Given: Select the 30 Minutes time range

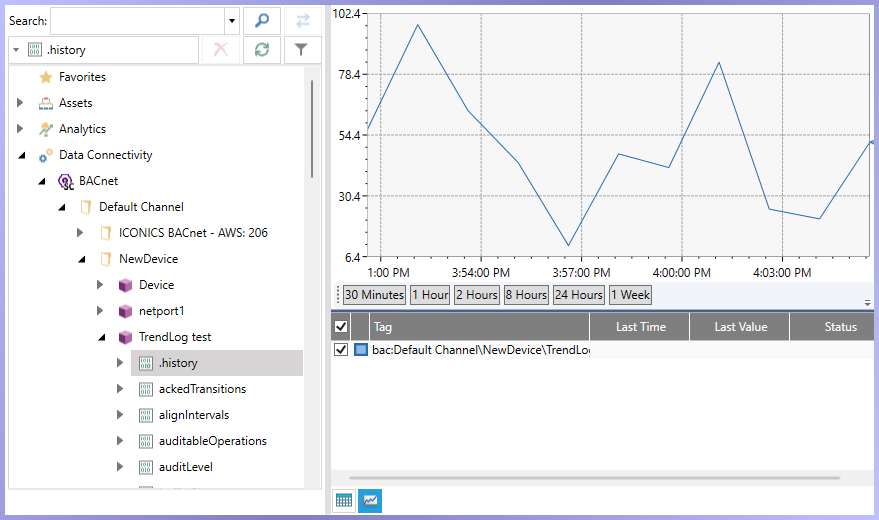Looking at the screenshot, I should click(x=374, y=295).
